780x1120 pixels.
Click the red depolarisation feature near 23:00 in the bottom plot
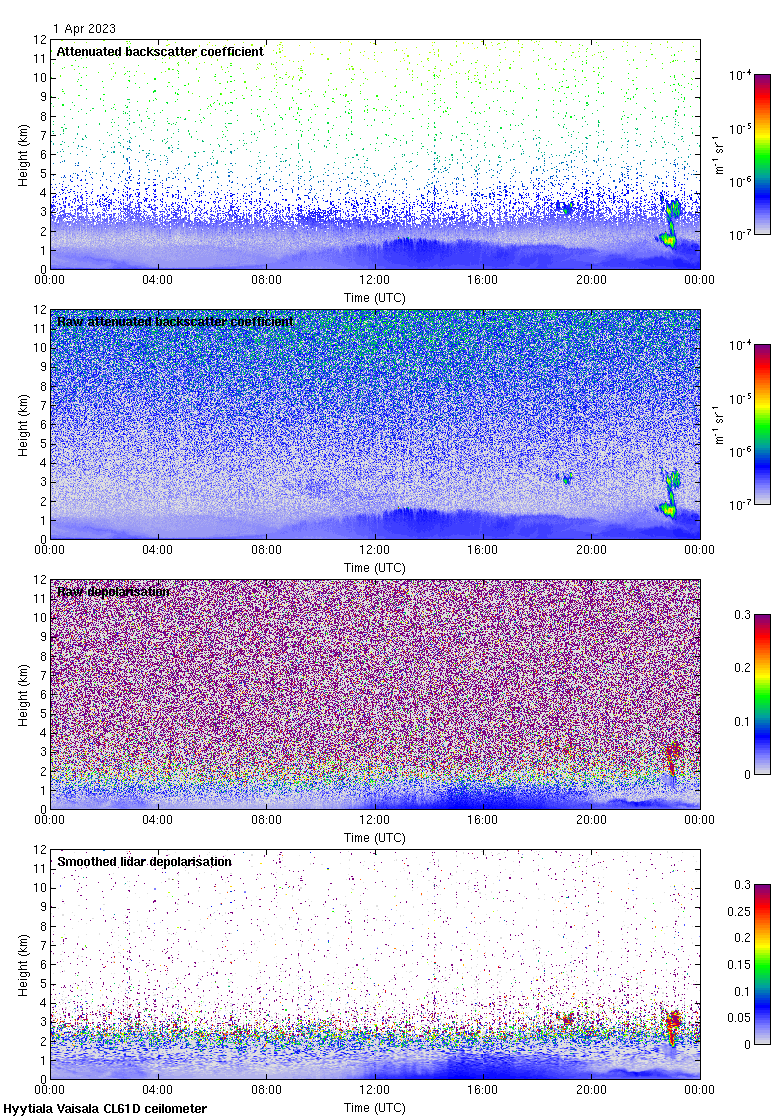pos(673,1027)
